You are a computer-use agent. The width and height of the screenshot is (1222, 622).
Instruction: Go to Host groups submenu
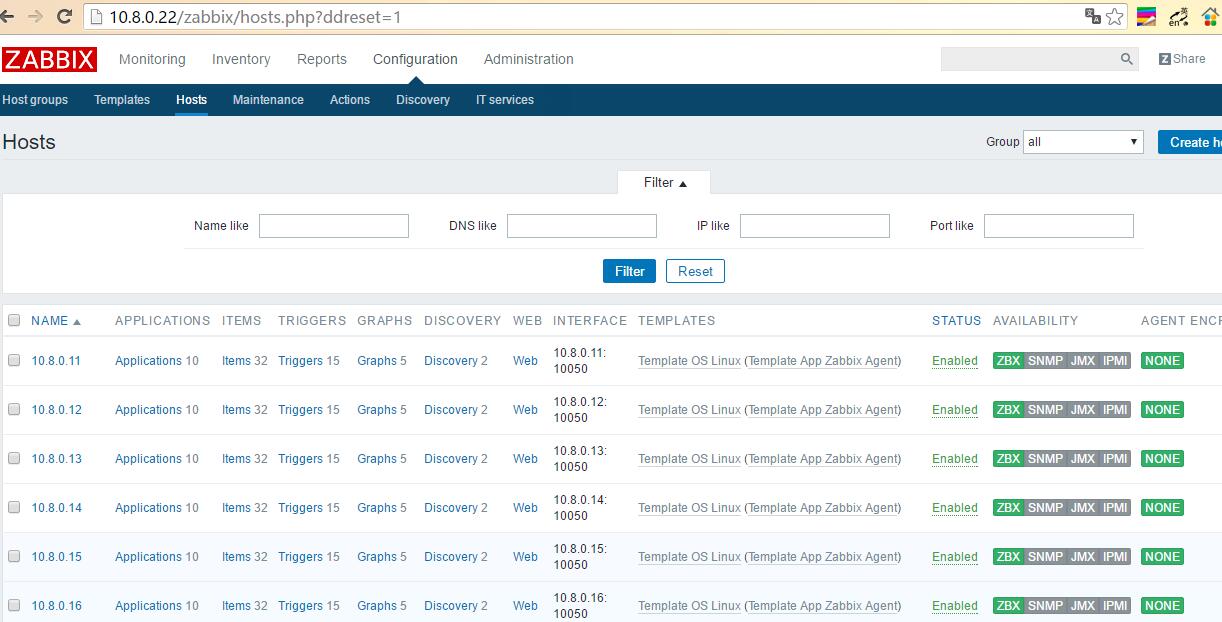35,100
